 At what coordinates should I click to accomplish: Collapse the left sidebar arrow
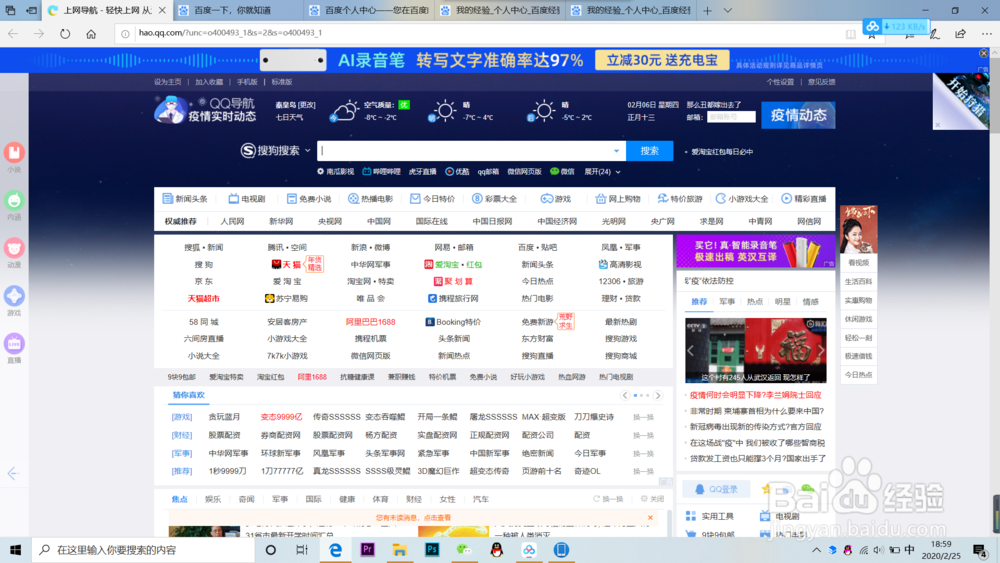(x=13, y=473)
